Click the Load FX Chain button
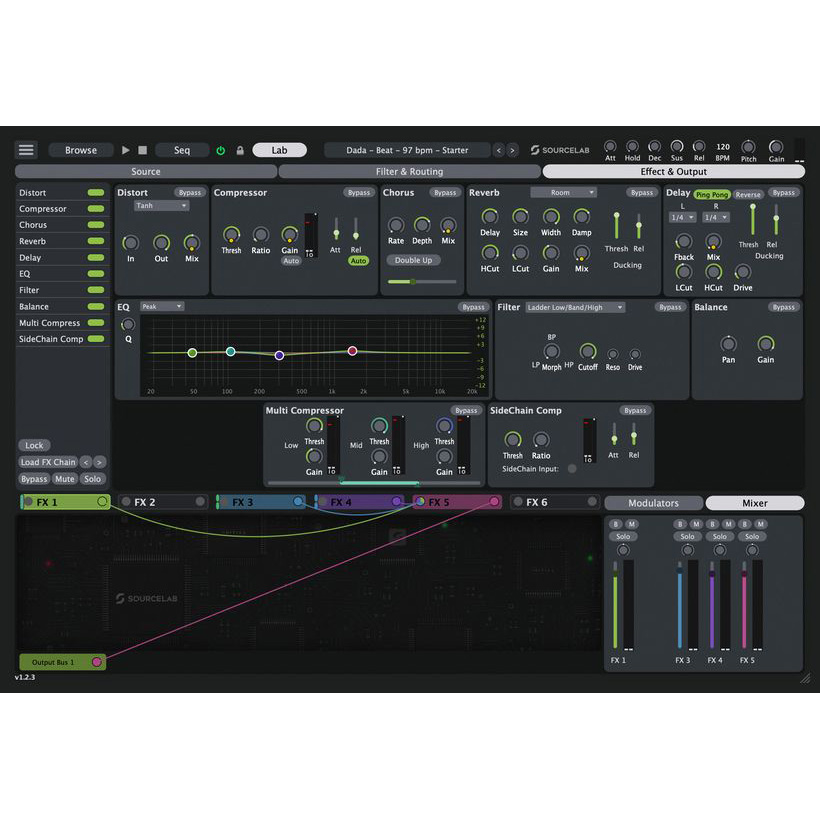Image resolution: width=820 pixels, height=820 pixels. point(48,462)
